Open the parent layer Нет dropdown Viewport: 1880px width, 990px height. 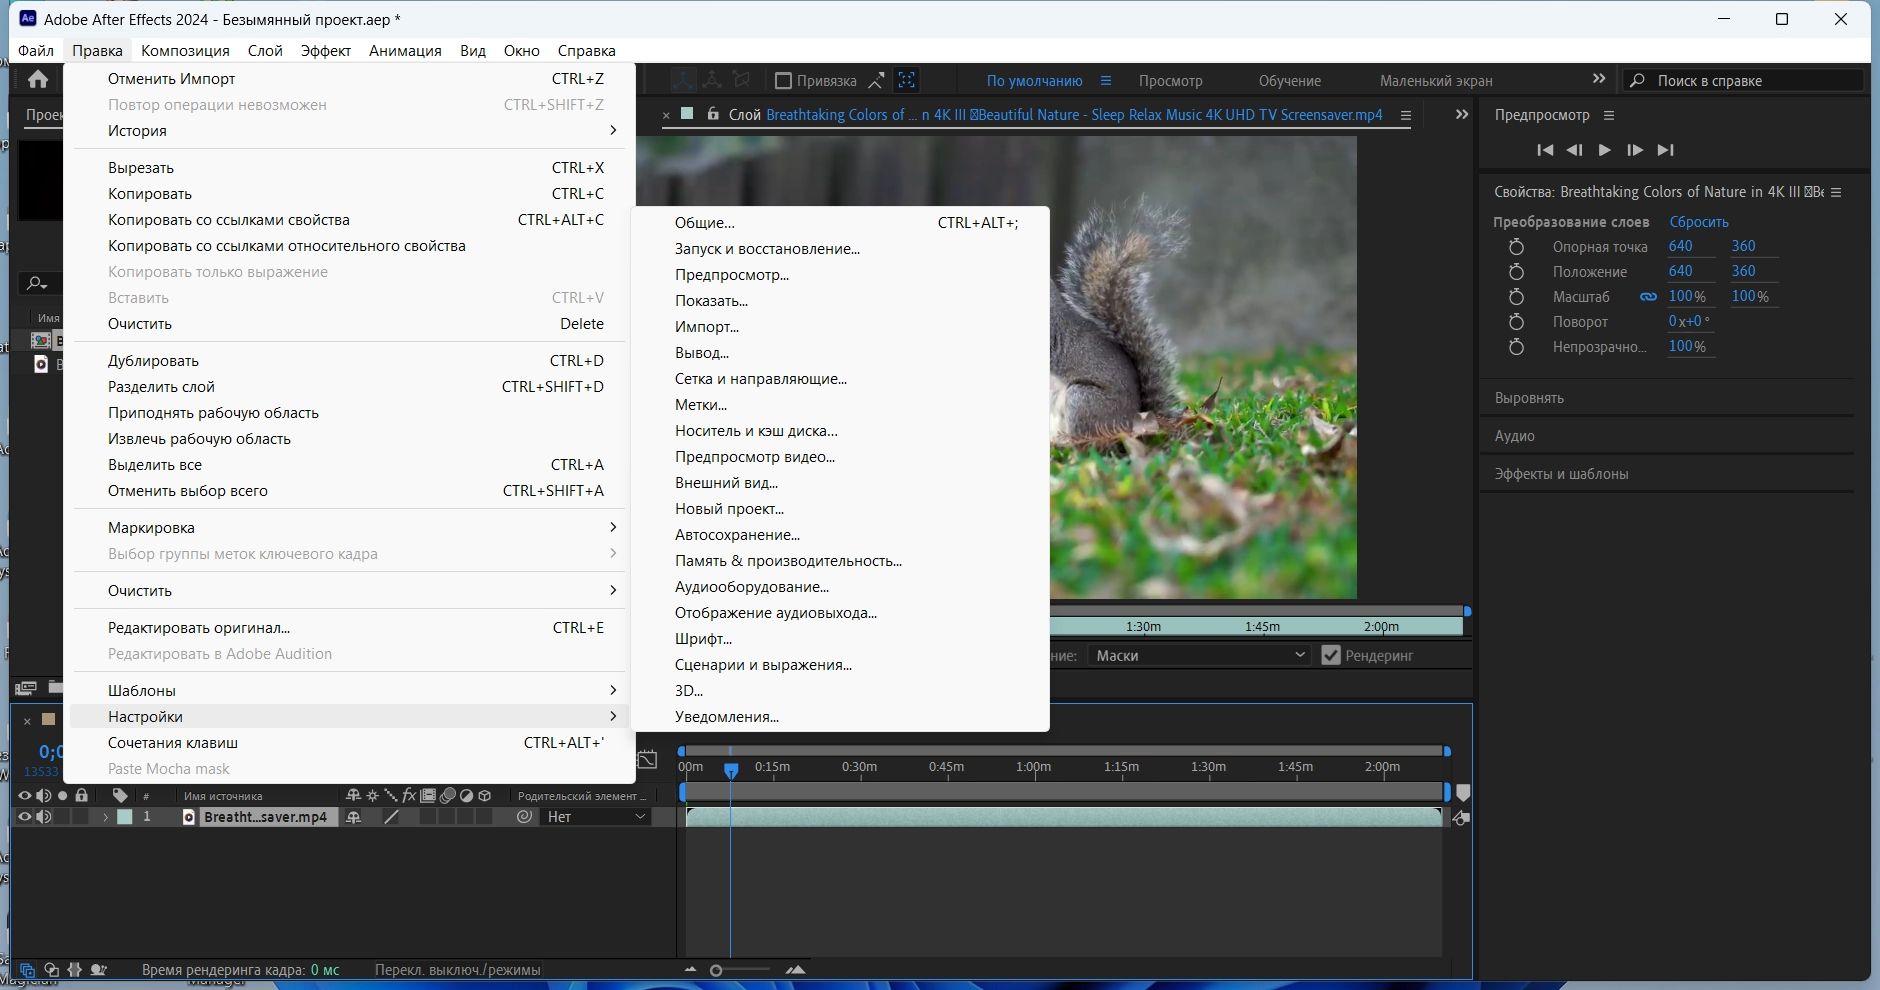click(595, 817)
